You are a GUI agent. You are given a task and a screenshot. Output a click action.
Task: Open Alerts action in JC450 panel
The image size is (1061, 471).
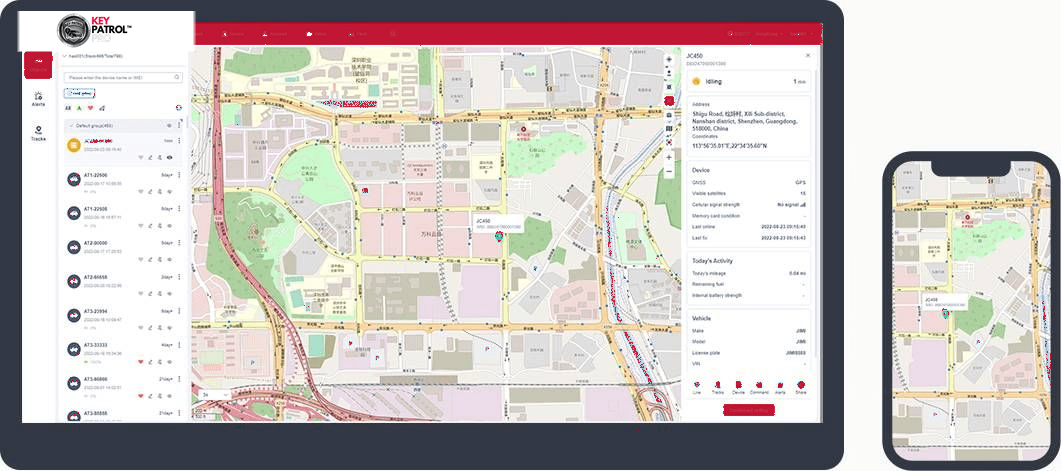click(x=780, y=386)
